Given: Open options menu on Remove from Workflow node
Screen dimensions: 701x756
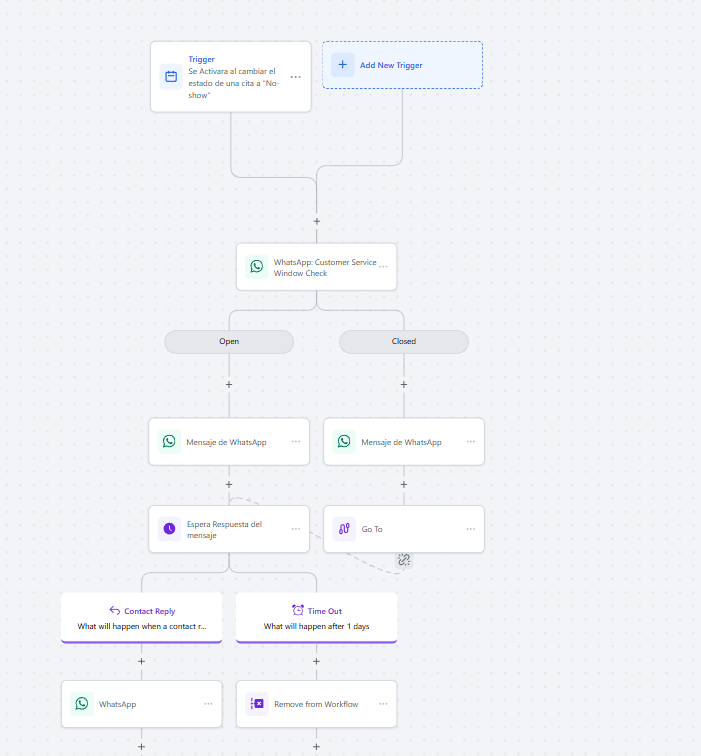Looking at the screenshot, I should click(383, 704).
